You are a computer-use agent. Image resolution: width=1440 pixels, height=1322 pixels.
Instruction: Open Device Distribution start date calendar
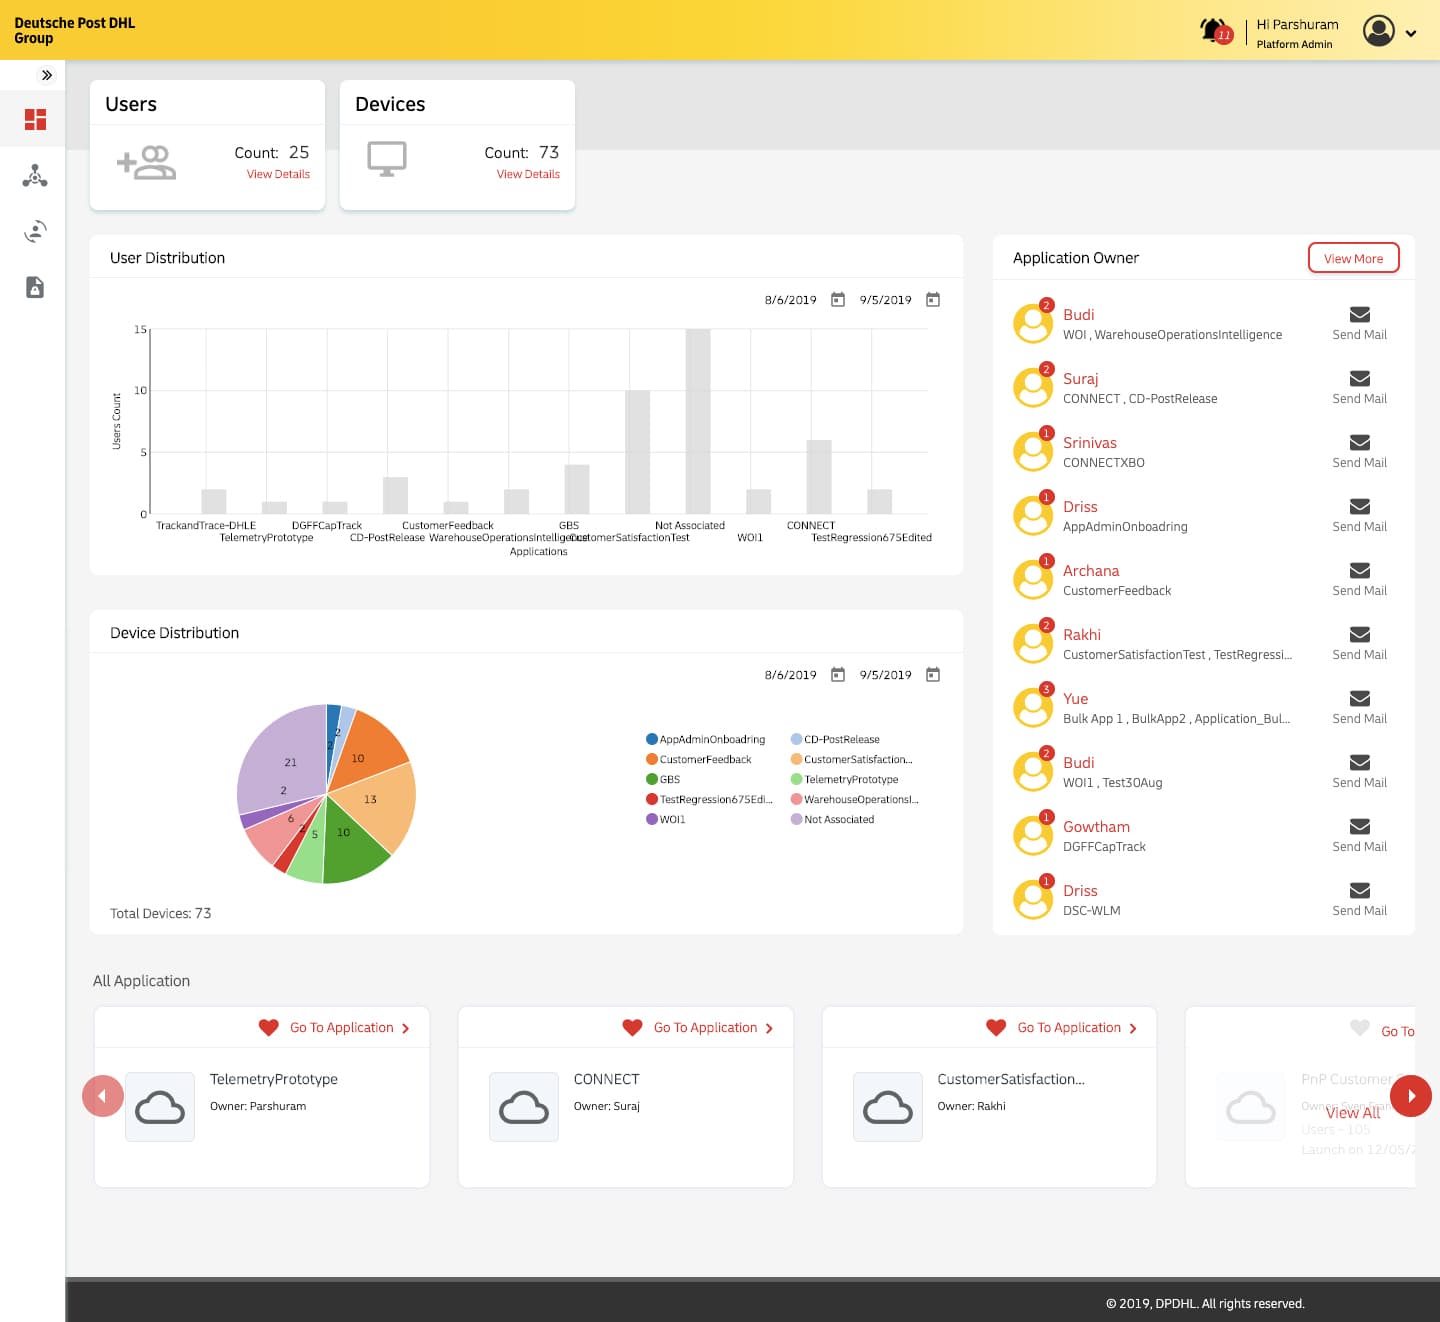pyautogui.click(x=838, y=675)
